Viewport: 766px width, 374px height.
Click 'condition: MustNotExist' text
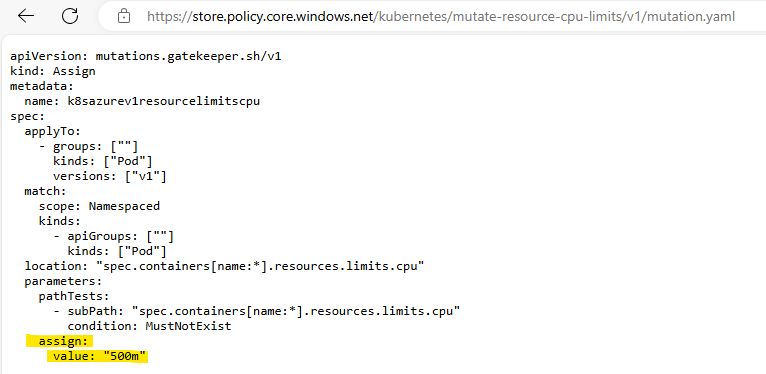149,326
